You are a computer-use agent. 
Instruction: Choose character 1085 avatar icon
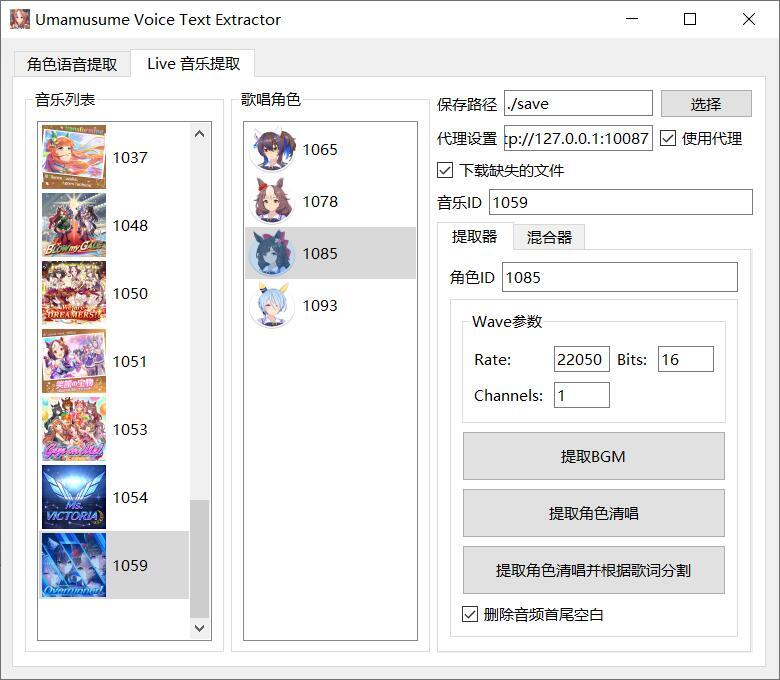coord(272,253)
